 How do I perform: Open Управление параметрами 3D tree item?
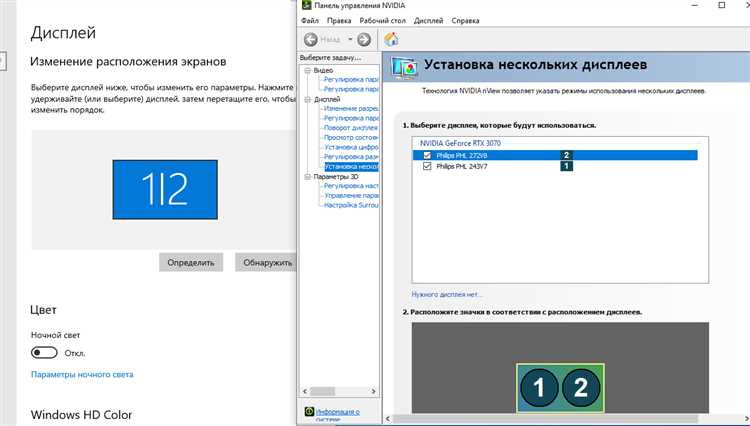click(351, 196)
